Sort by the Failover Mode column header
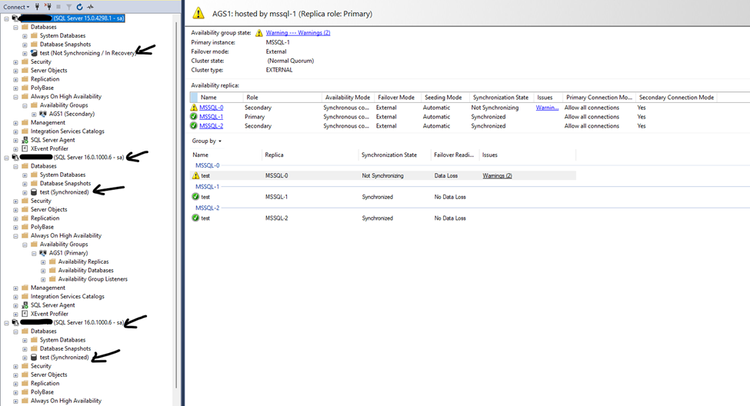The height and width of the screenshot is (406, 750). pos(397,98)
